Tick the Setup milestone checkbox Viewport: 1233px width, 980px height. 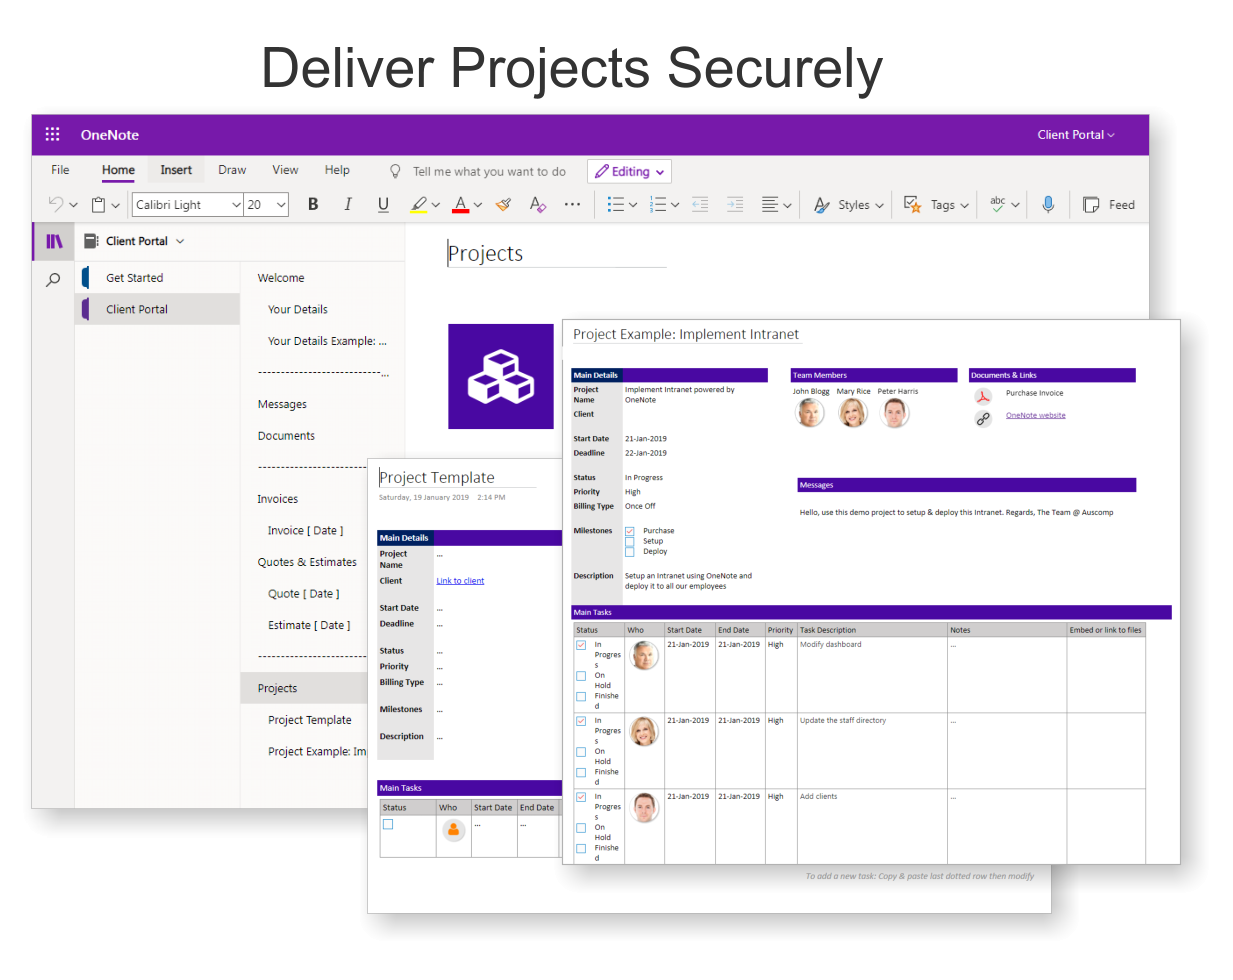coord(630,541)
